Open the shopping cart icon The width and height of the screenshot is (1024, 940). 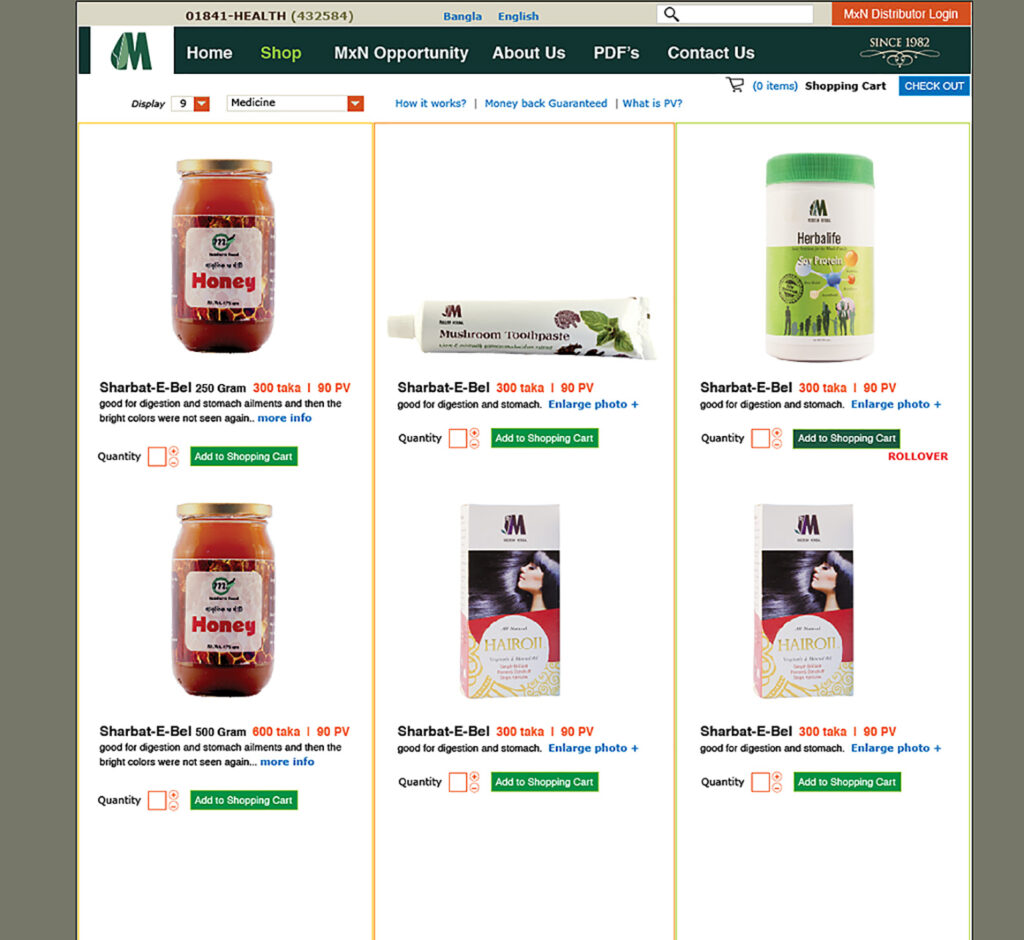(x=735, y=85)
